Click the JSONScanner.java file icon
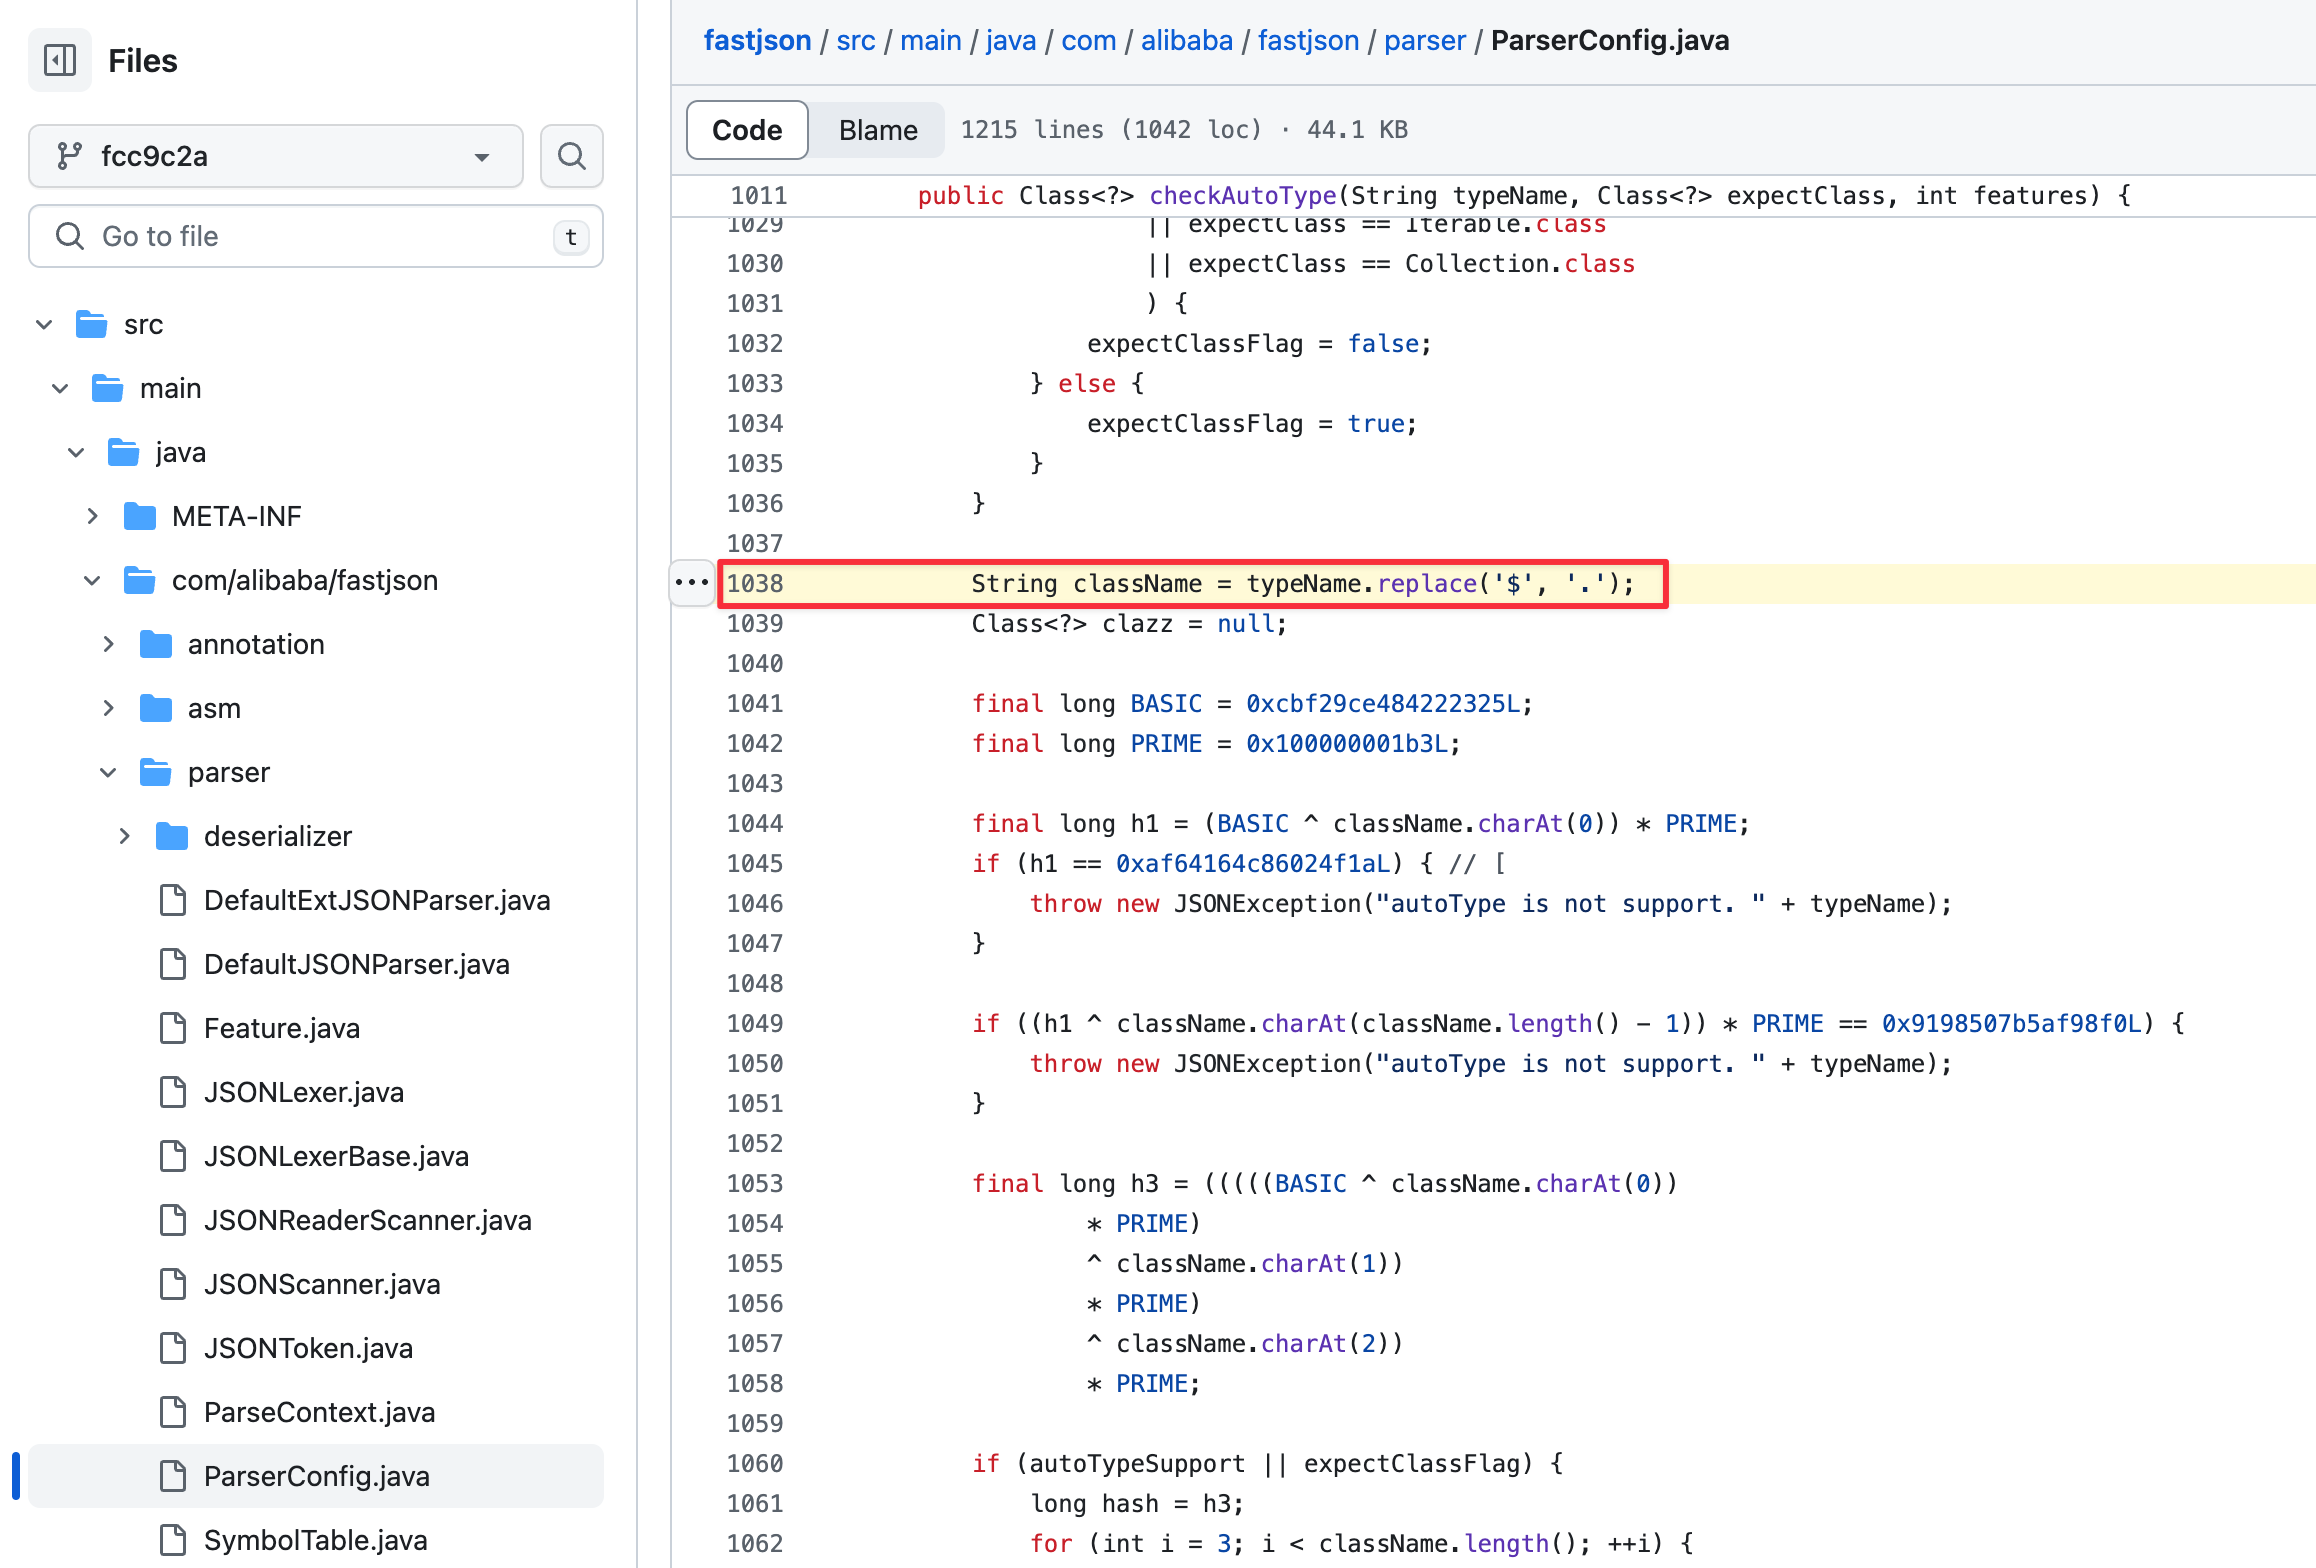Screen dimensions: 2316x1568 173,1284
